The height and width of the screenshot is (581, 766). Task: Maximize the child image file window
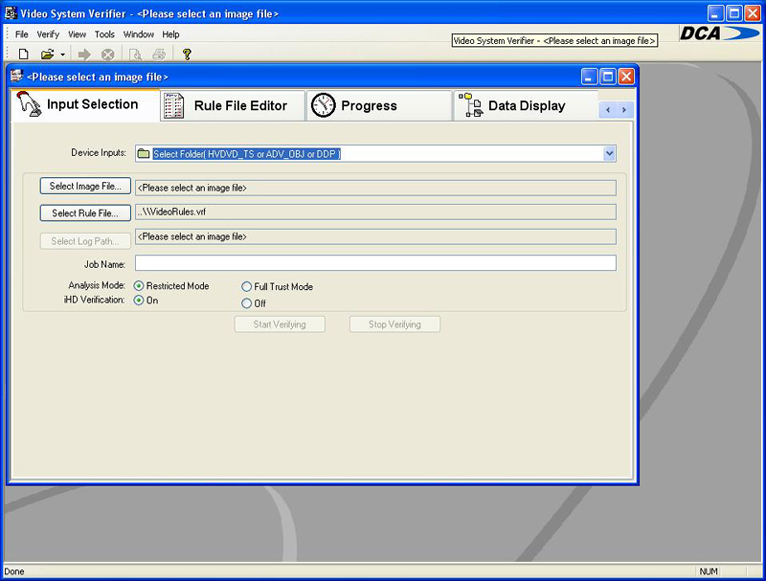(608, 77)
